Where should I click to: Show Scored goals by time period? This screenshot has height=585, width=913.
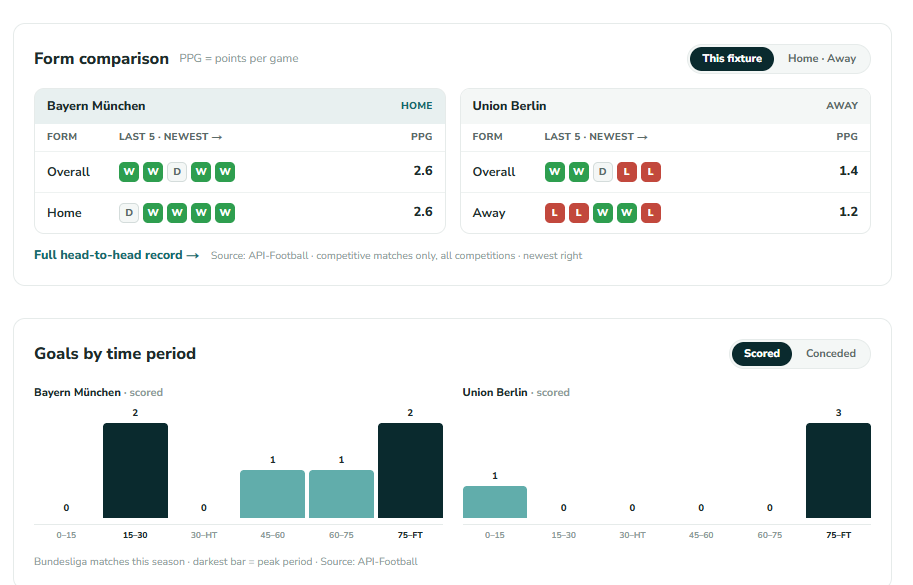click(x=761, y=354)
